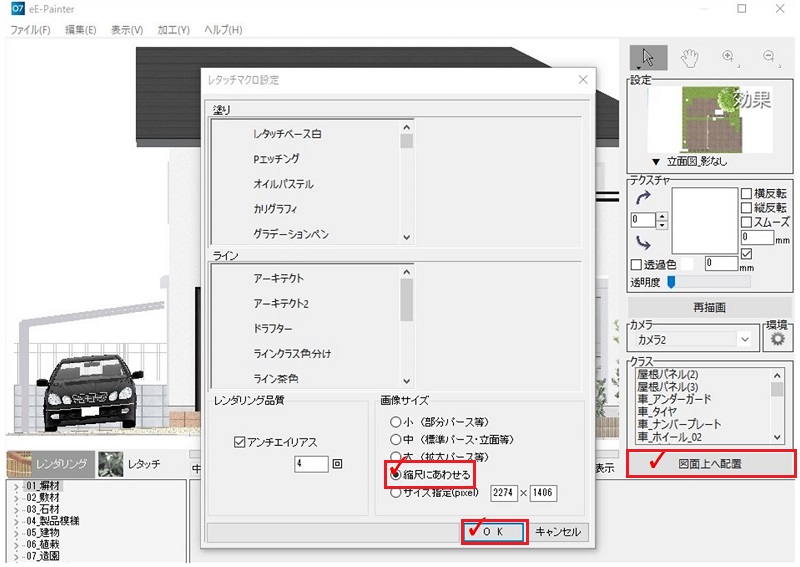Activate the zoom out magnifier tool

coord(769,57)
